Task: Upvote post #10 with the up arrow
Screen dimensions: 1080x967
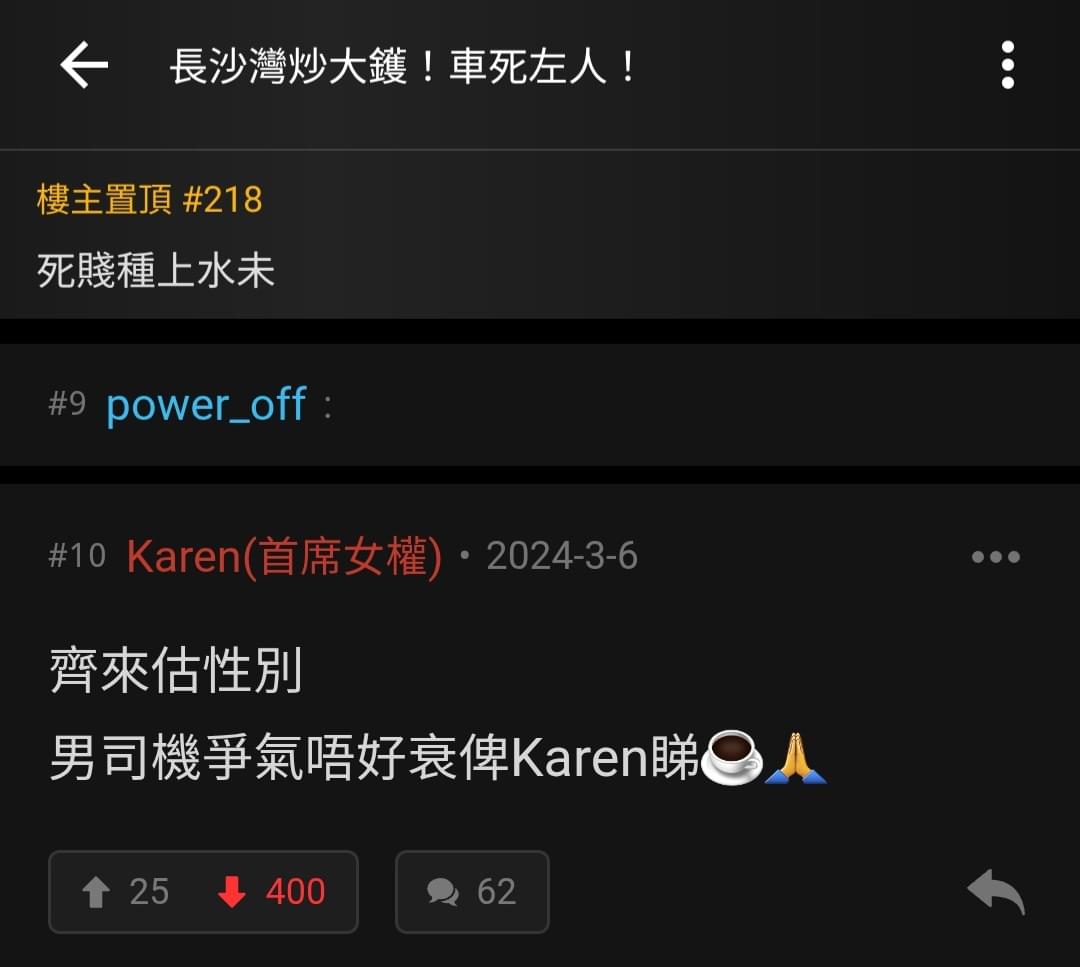Action: pos(96,892)
